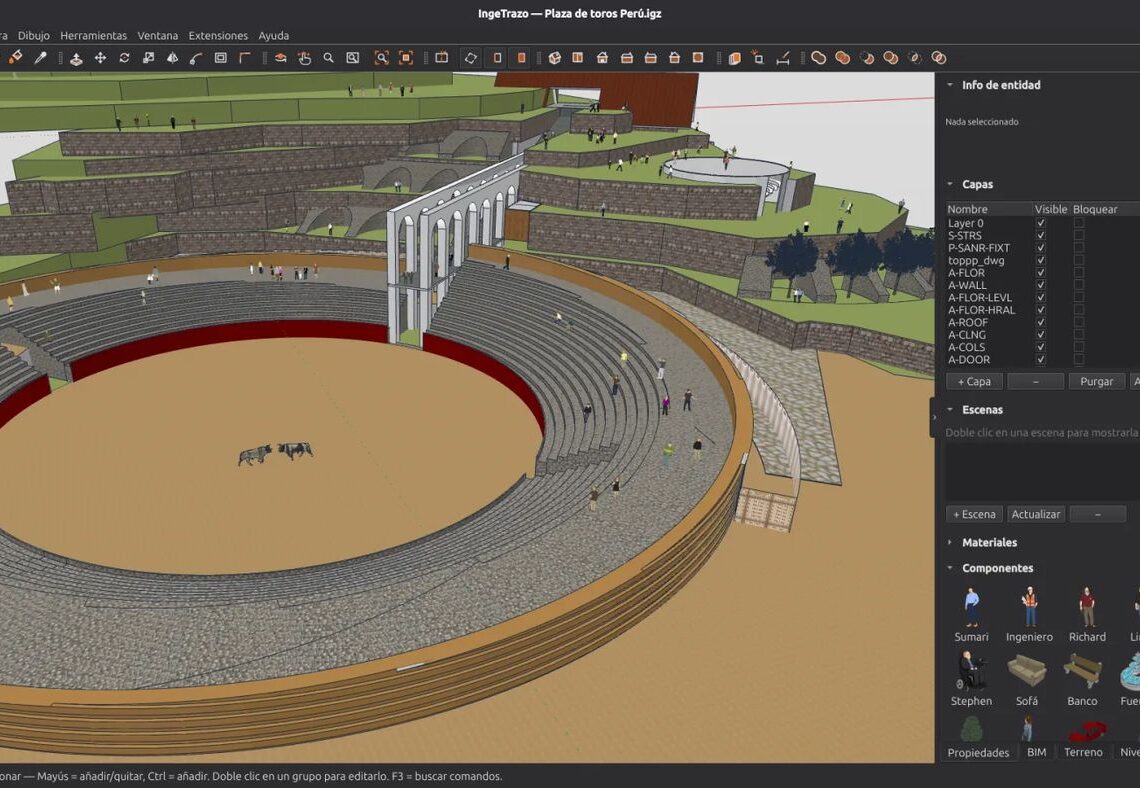The height and width of the screenshot is (788, 1140).
Task: Click the Purgar button
Action: pos(1096,382)
